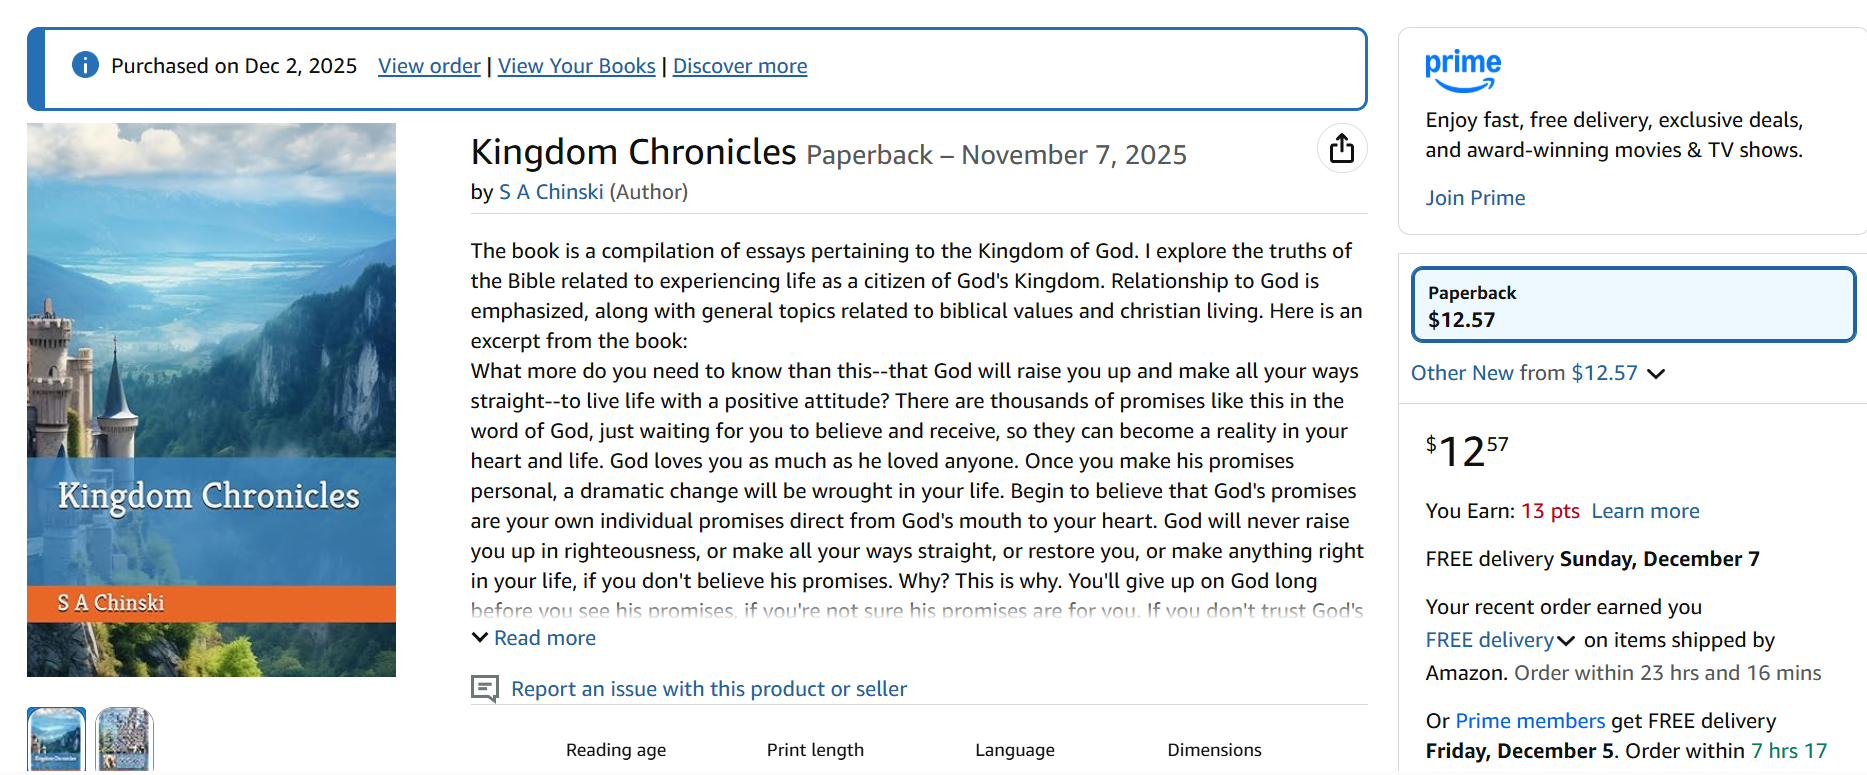Report an issue with this product or seller

click(708, 689)
